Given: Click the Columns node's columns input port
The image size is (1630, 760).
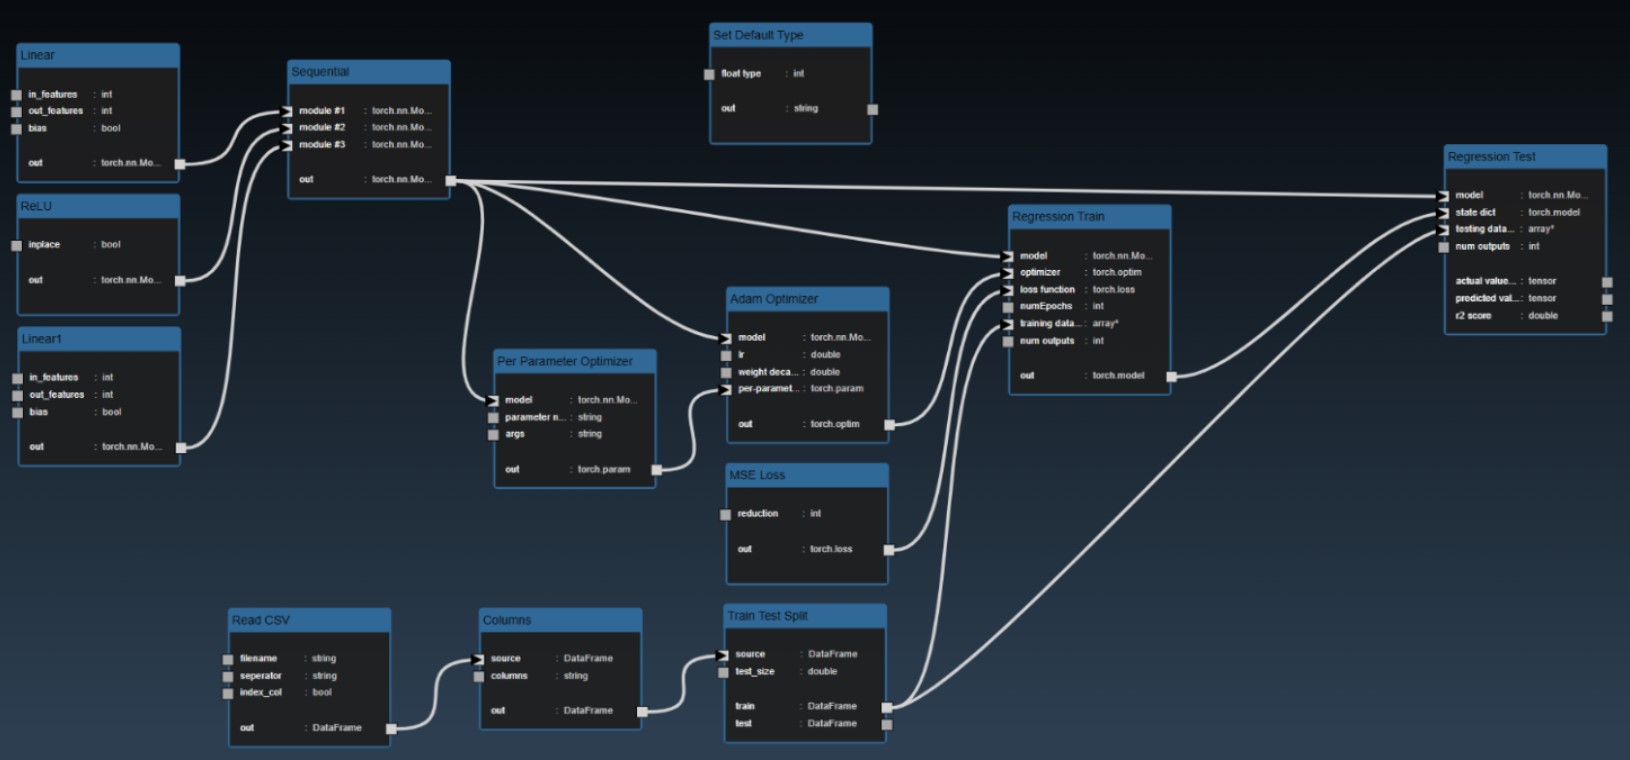Looking at the screenshot, I should (479, 677).
